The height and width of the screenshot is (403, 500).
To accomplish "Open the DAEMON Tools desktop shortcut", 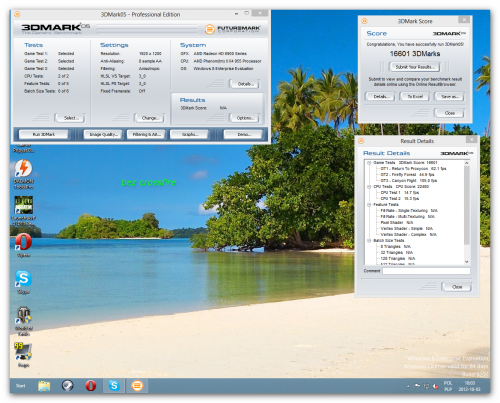I will click(23, 174).
